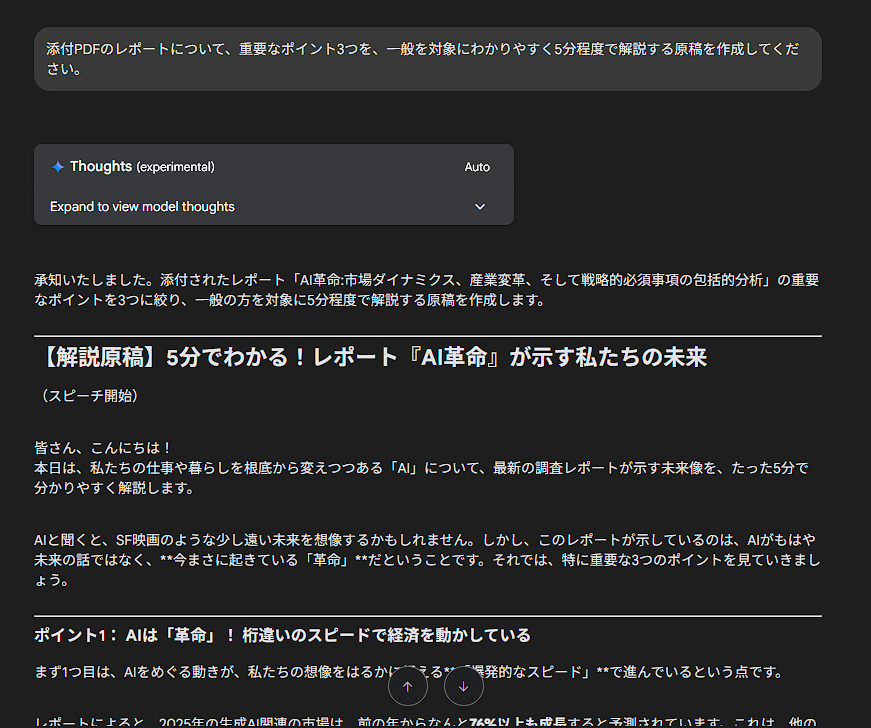Click the greeting line 皆さん、こんにちは！
This screenshot has width=871, height=728.
pyautogui.click(x=103, y=448)
